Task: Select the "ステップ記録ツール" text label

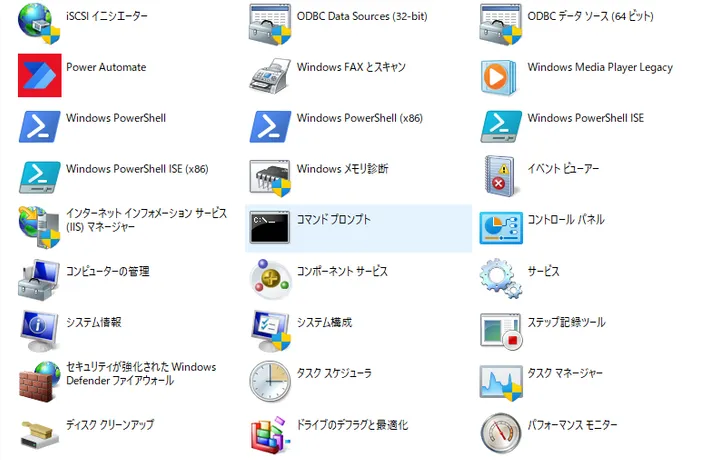Action: [x=566, y=322]
